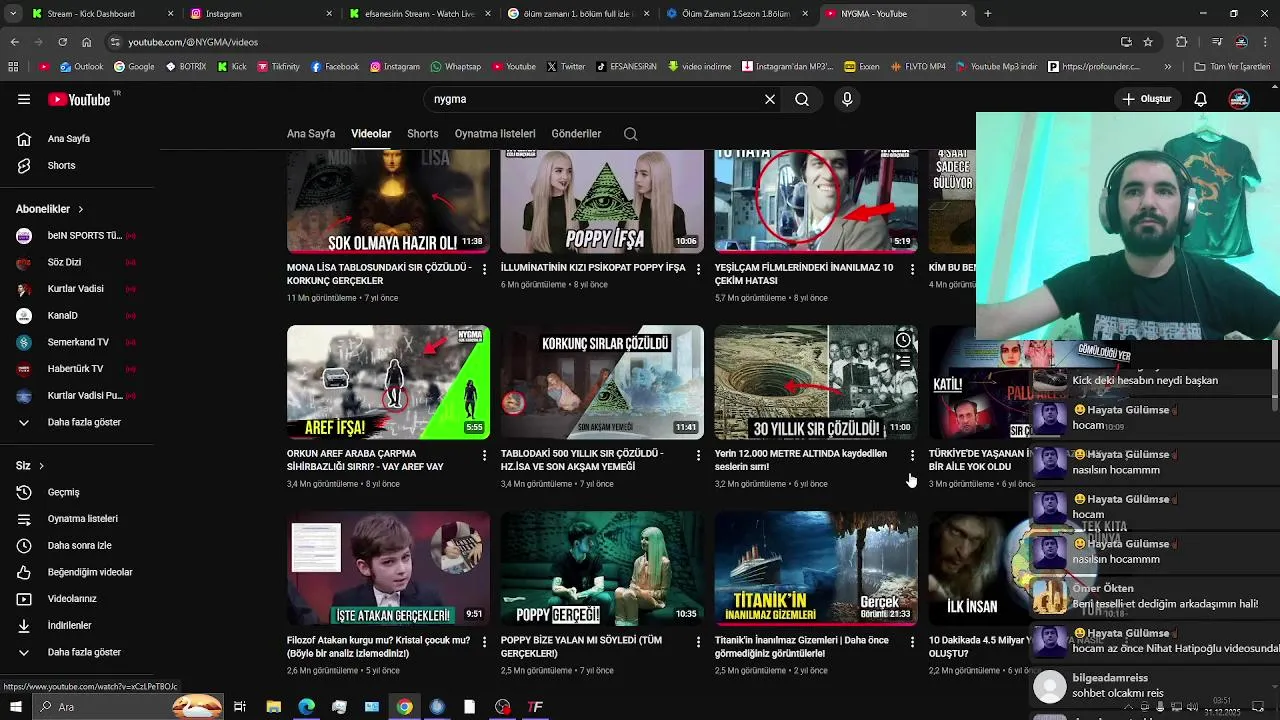Open Task View on the taskbar

point(240,707)
